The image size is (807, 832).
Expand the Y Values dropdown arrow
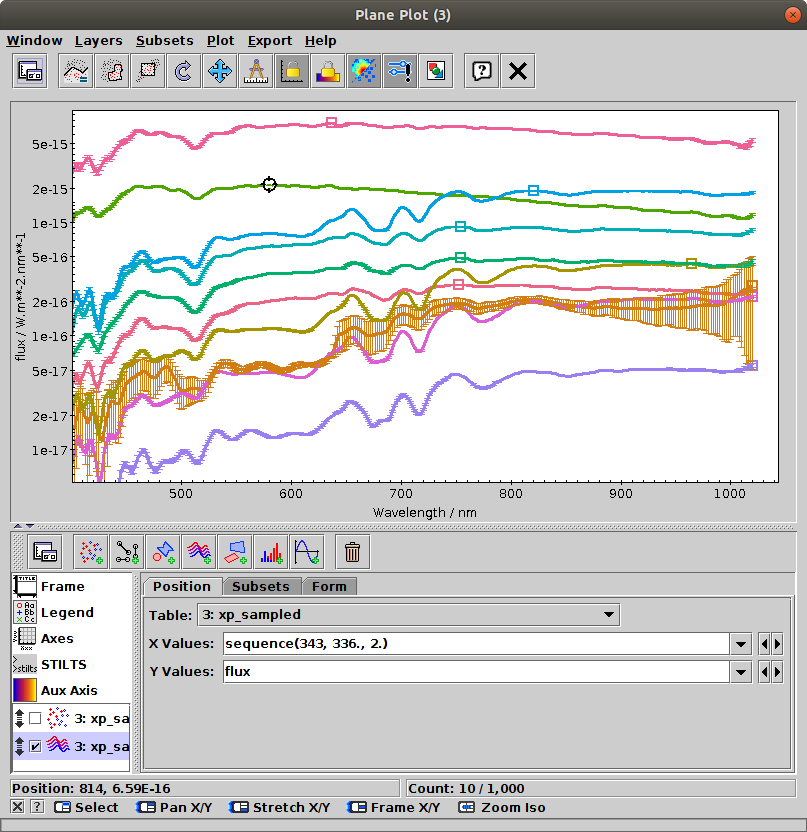coord(741,672)
